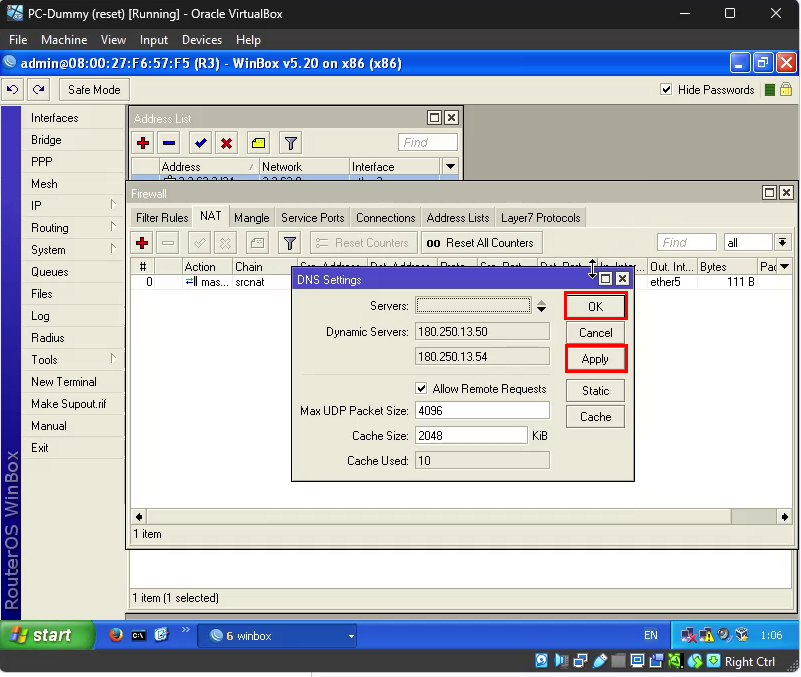Switch to the Address Lists tab
The height and width of the screenshot is (677, 801).
458,218
